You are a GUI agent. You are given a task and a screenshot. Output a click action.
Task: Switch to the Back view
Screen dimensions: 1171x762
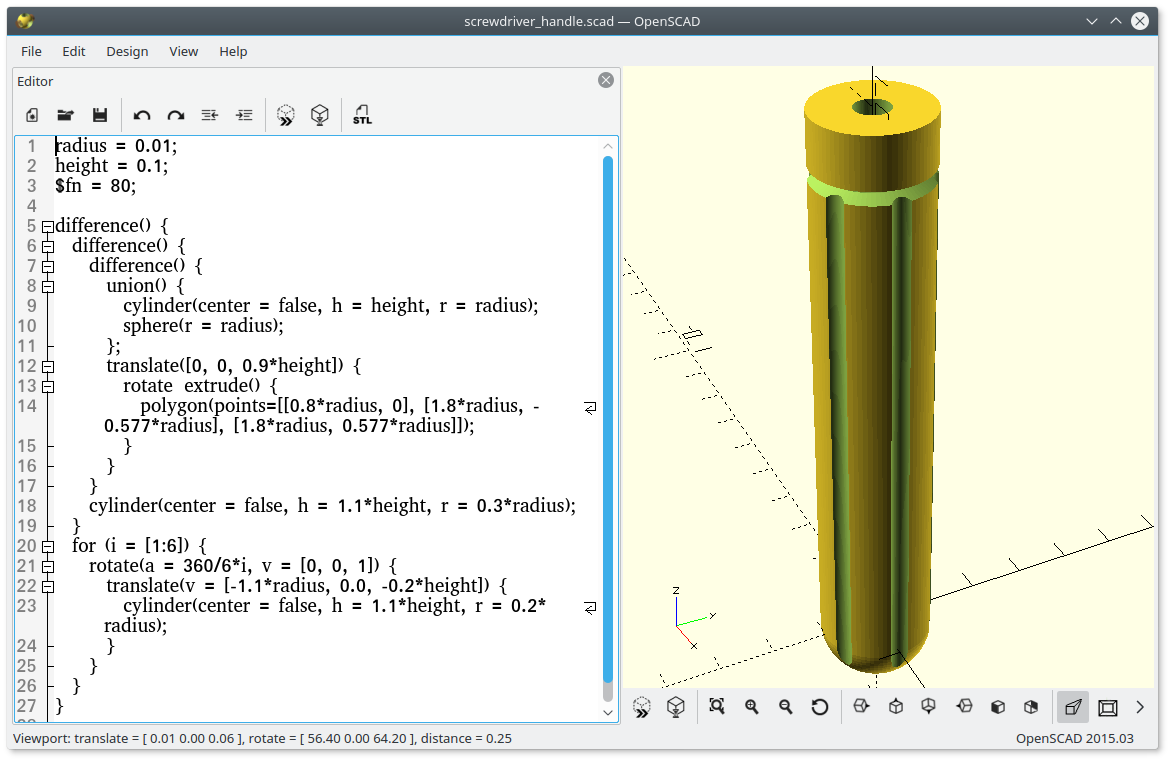1031,707
